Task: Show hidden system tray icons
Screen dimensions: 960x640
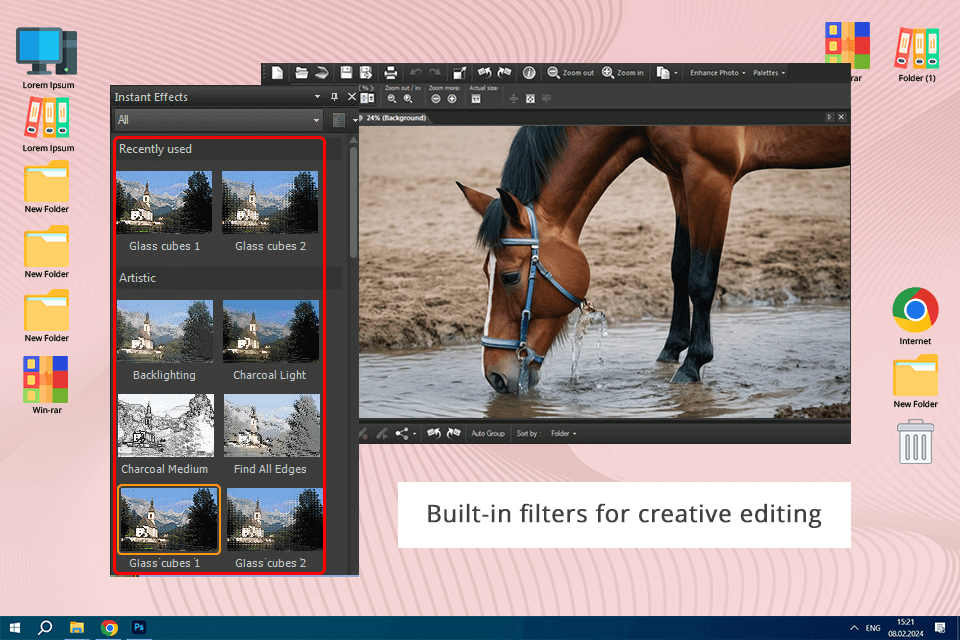Action: point(854,628)
